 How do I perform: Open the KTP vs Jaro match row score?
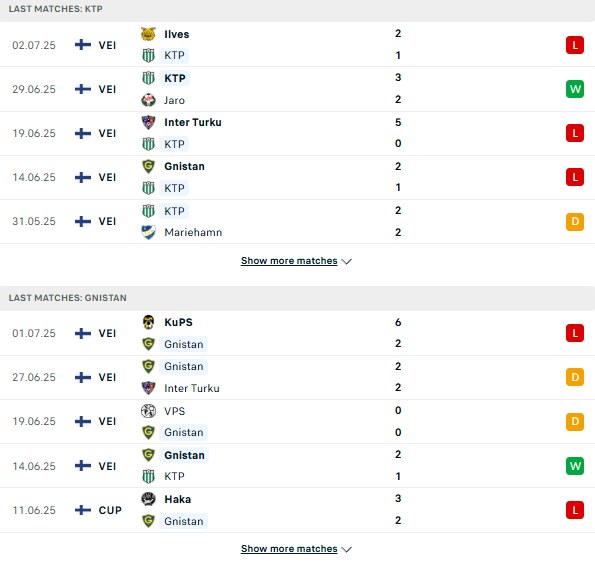[x=398, y=88]
